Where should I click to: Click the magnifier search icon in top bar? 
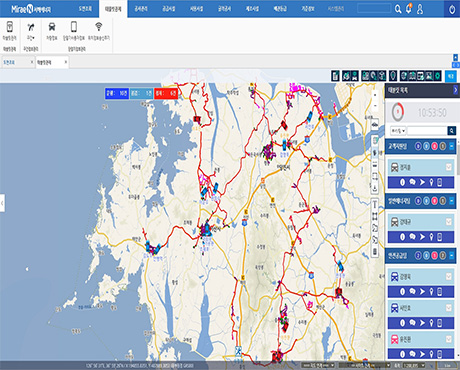(x=398, y=9)
